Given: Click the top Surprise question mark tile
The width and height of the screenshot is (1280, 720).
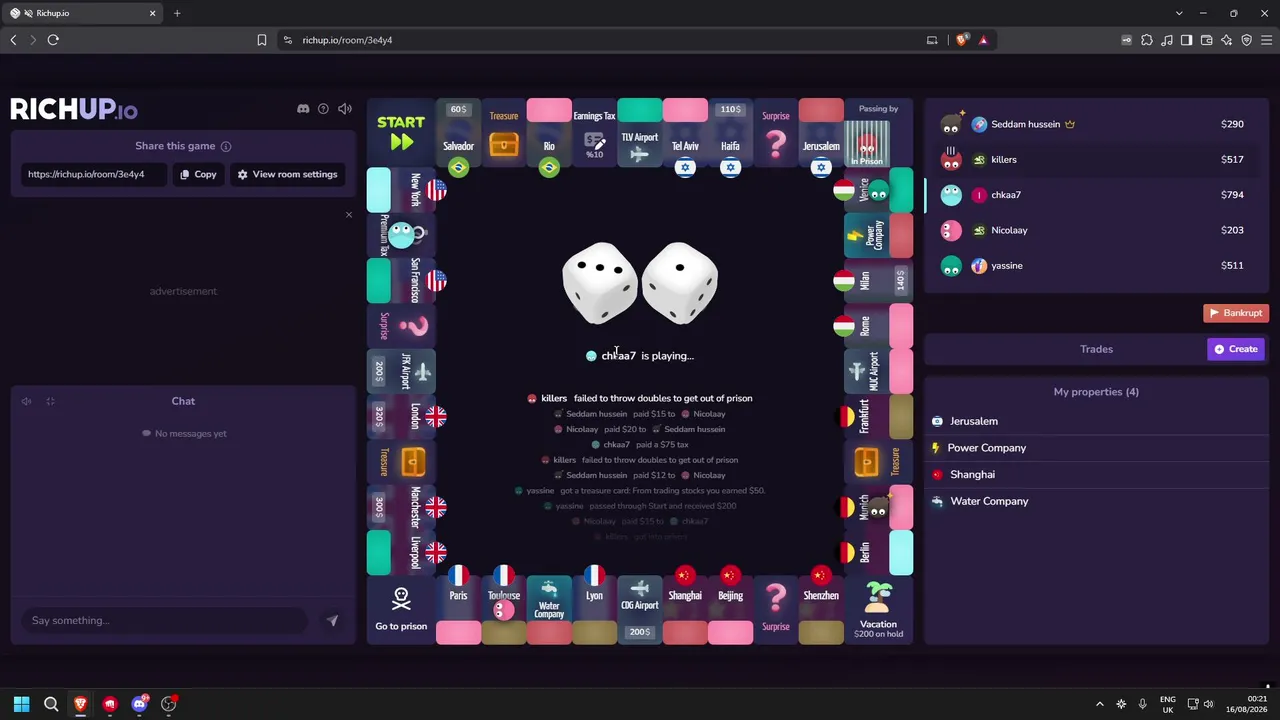Looking at the screenshot, I should 776,133.
